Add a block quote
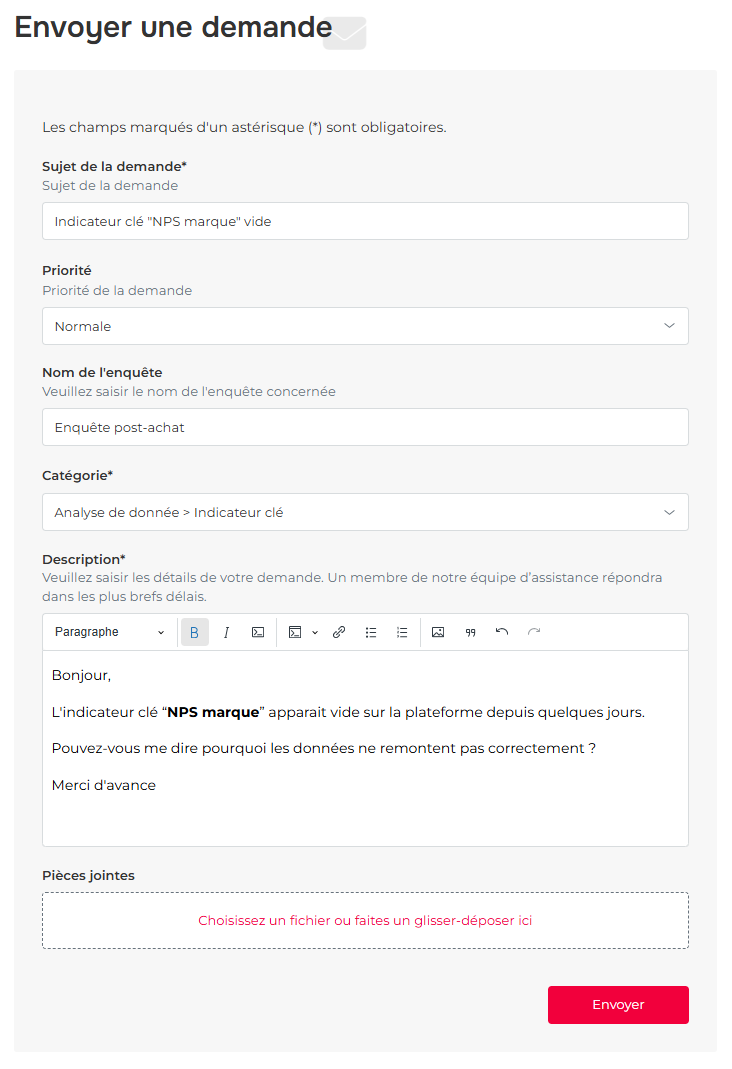The image size is (732, 1069). pyautogui.click(x=470, y=632)
